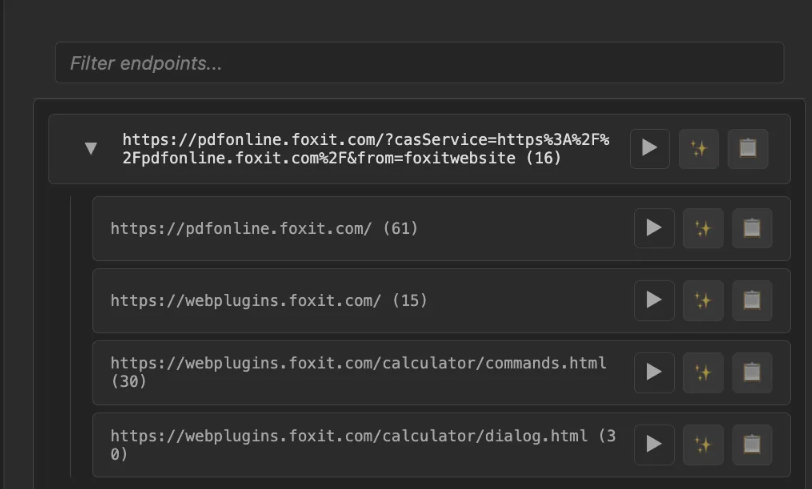Click sparkle icon for casService (16) endpoint
Screen dimensions: 812x489
click(x=699, y=148)
